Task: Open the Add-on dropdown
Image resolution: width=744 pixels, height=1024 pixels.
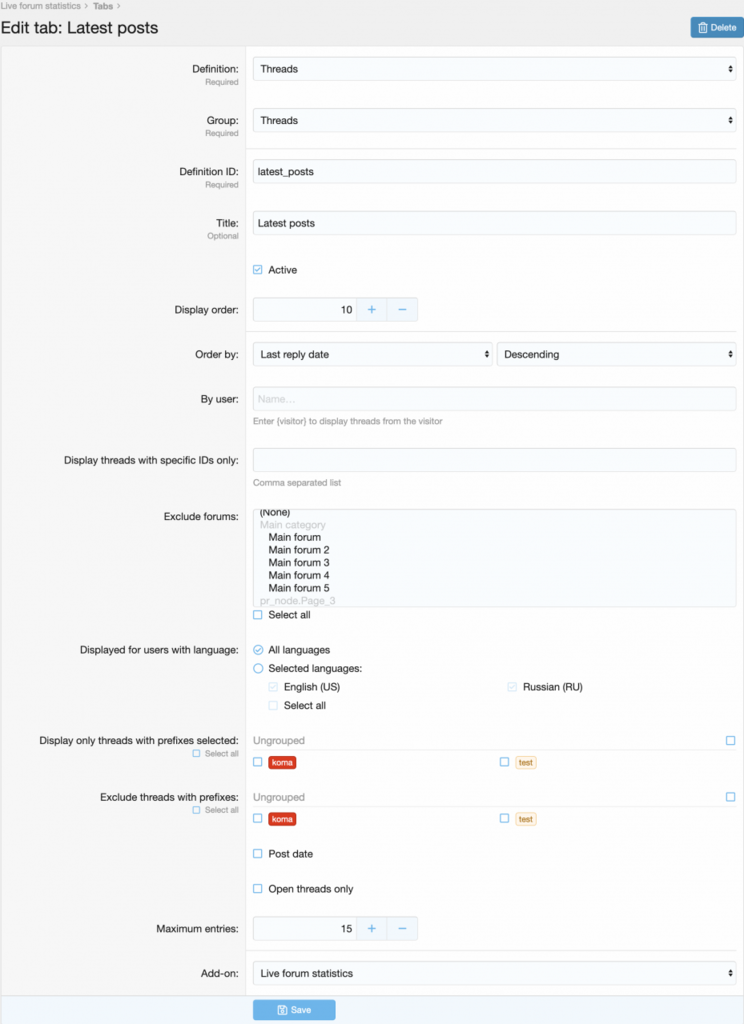Action: [494, 973]
